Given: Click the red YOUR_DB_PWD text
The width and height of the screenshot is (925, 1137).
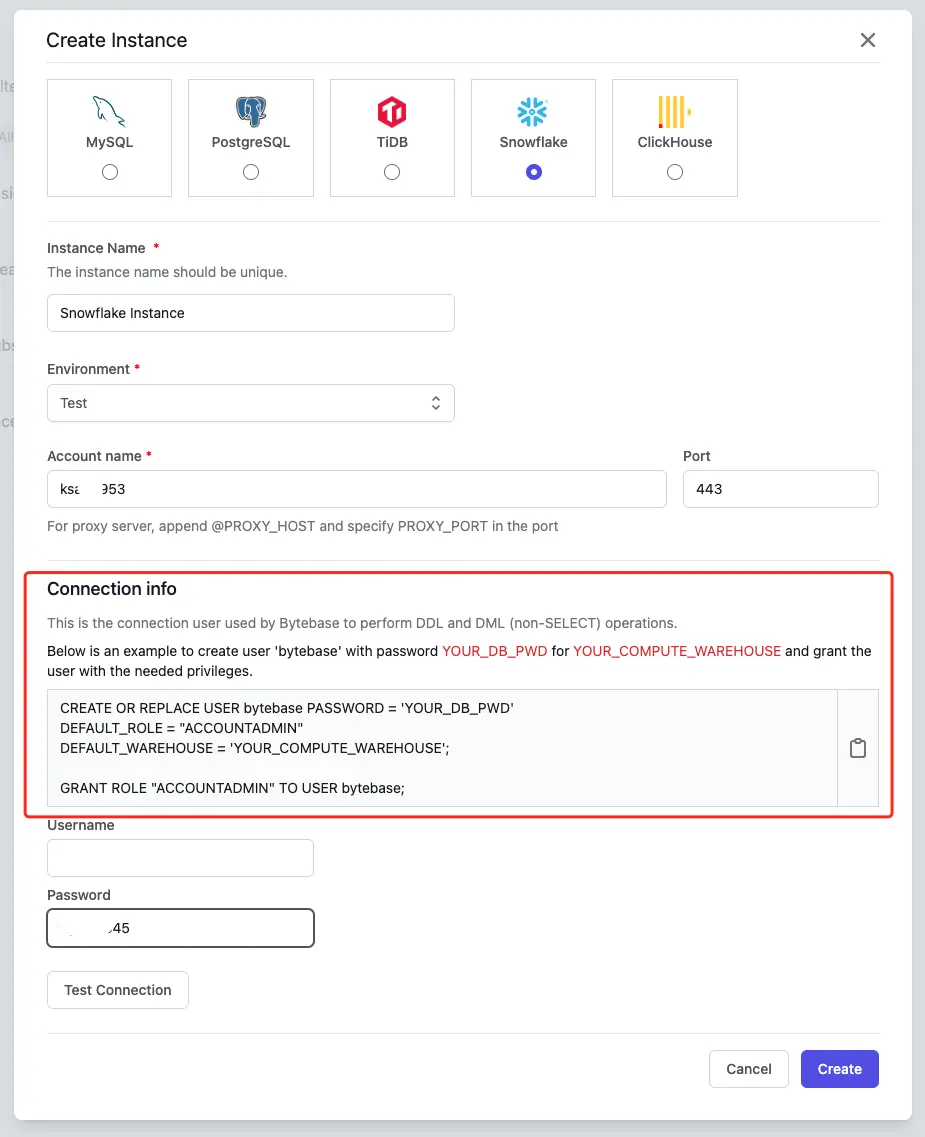Looking at the screenshot, I should click(494, 651).
